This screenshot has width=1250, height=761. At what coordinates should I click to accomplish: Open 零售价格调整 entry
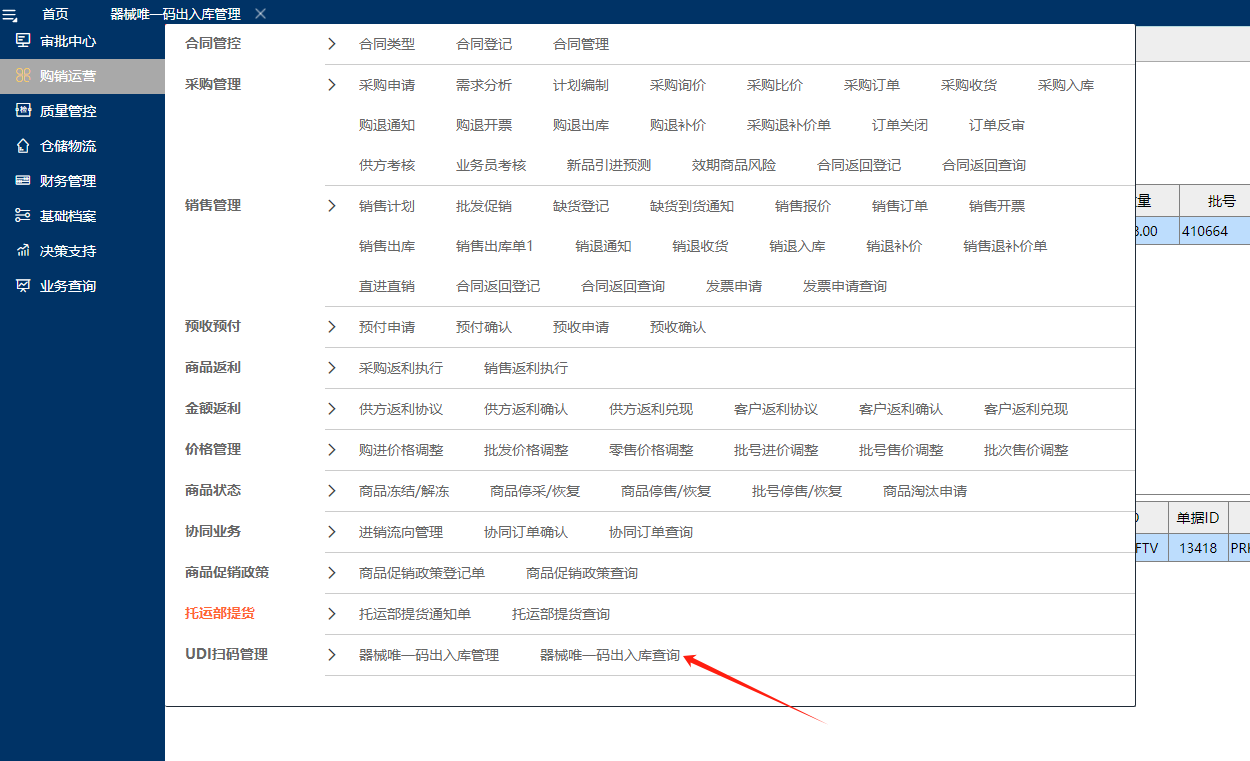pos(651,450)
